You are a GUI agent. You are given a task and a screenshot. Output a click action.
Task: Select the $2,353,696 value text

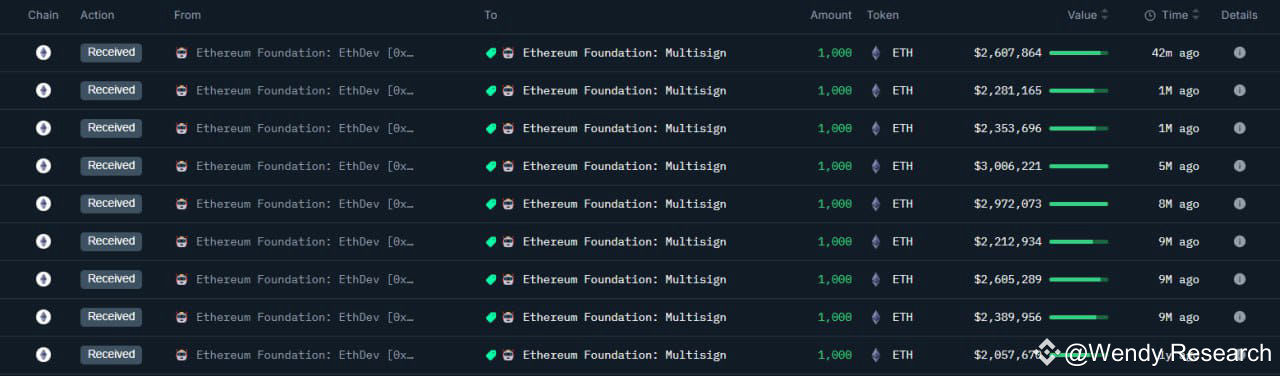click(x=1007, y=128)
